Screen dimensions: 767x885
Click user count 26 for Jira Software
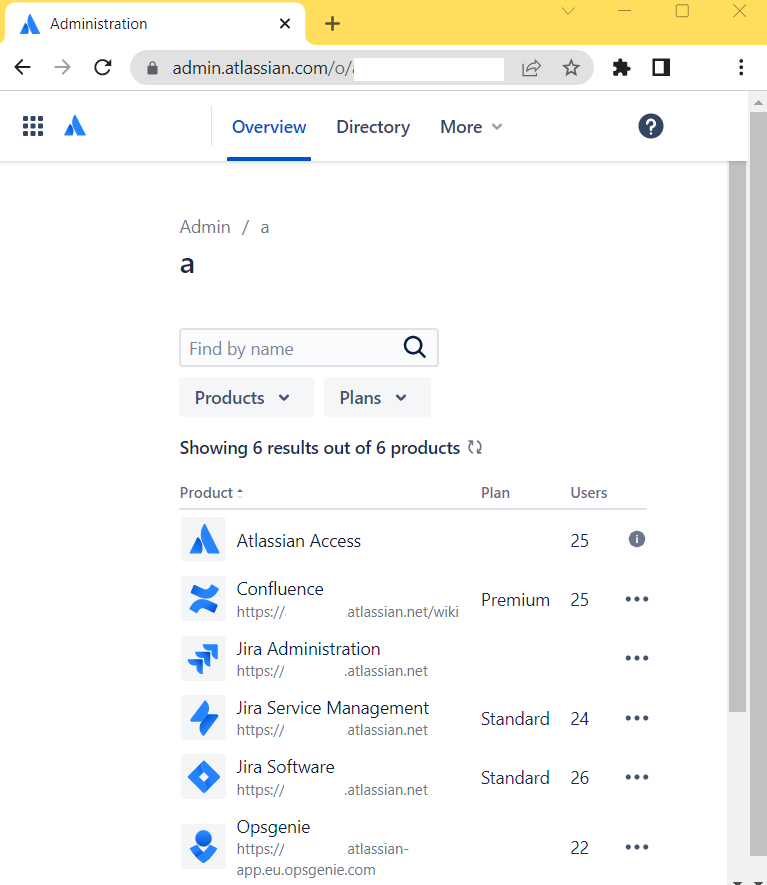[580, 778]
